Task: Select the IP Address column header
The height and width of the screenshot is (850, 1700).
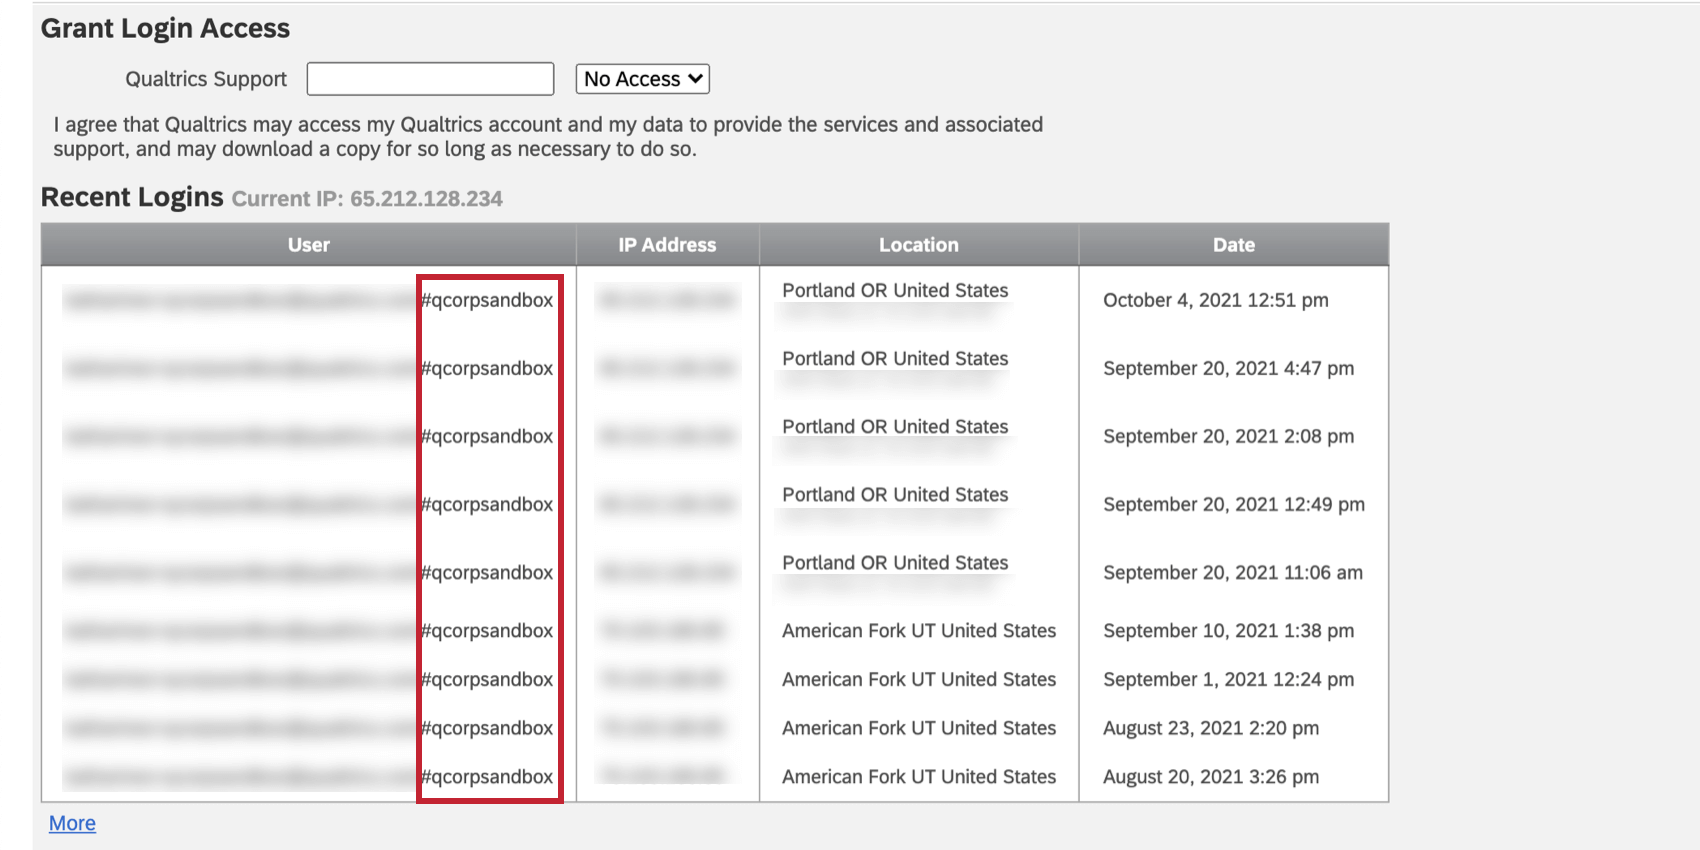Action: point(666,244)
